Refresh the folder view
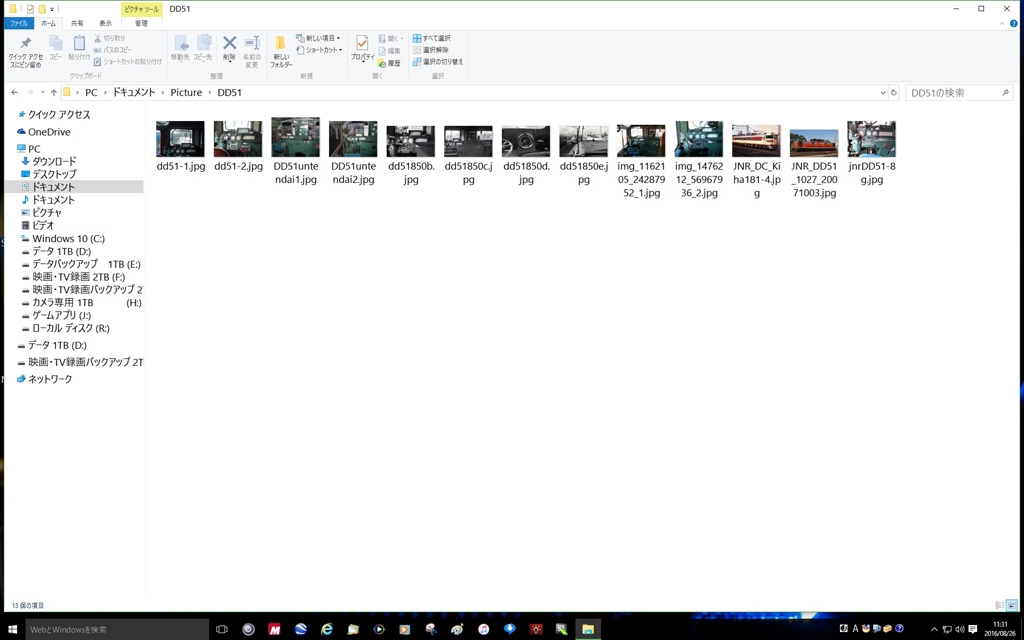1024x640 pixels. click(894, 93)
